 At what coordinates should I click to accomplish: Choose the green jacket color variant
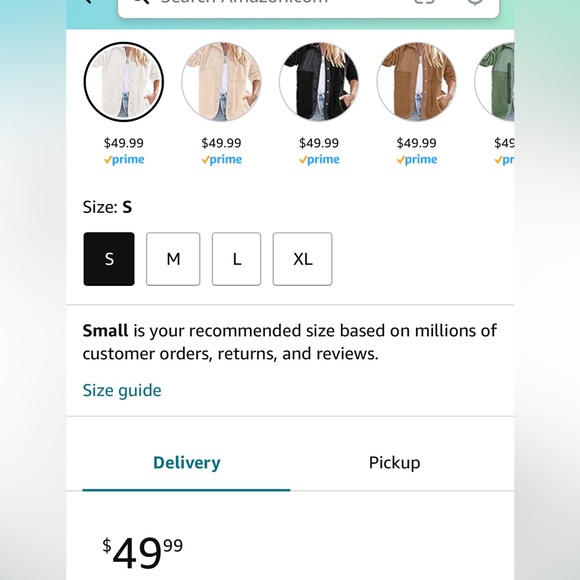pyautogui.click(x=495, y=82)
